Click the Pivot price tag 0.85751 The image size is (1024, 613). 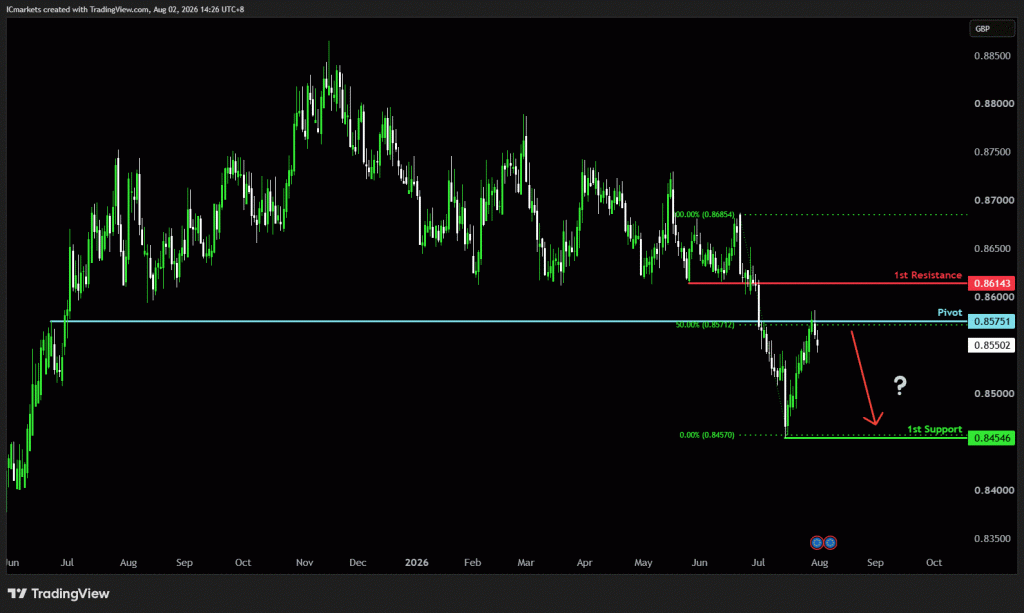[x=991, y=321]
